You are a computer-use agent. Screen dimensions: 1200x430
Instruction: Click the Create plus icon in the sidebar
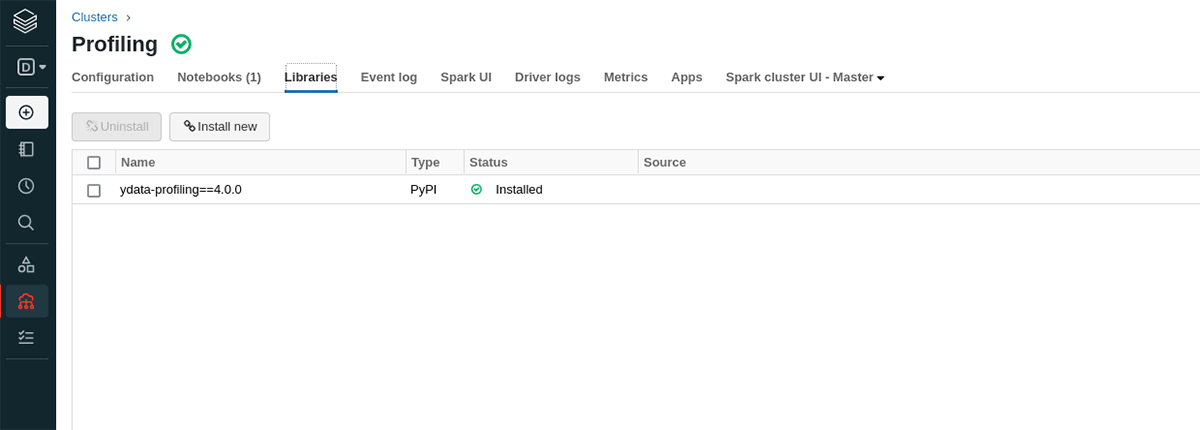27,112
